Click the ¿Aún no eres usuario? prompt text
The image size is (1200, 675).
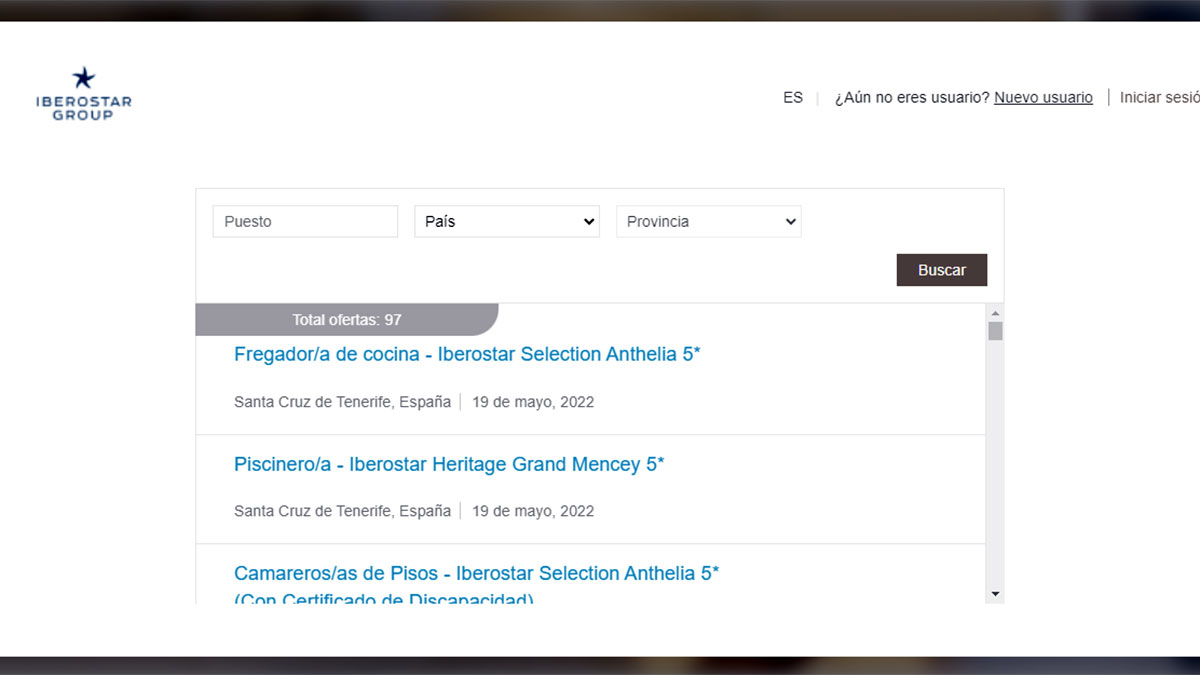[x=911, y=97]
